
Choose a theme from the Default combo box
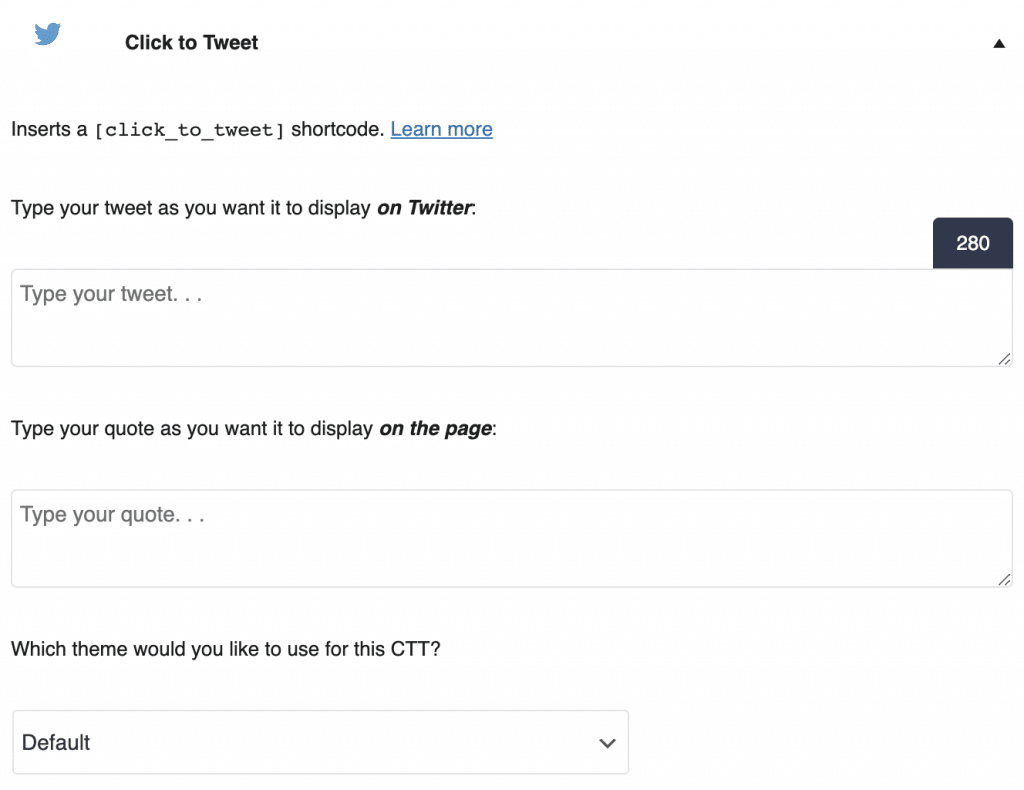[320, 742]
